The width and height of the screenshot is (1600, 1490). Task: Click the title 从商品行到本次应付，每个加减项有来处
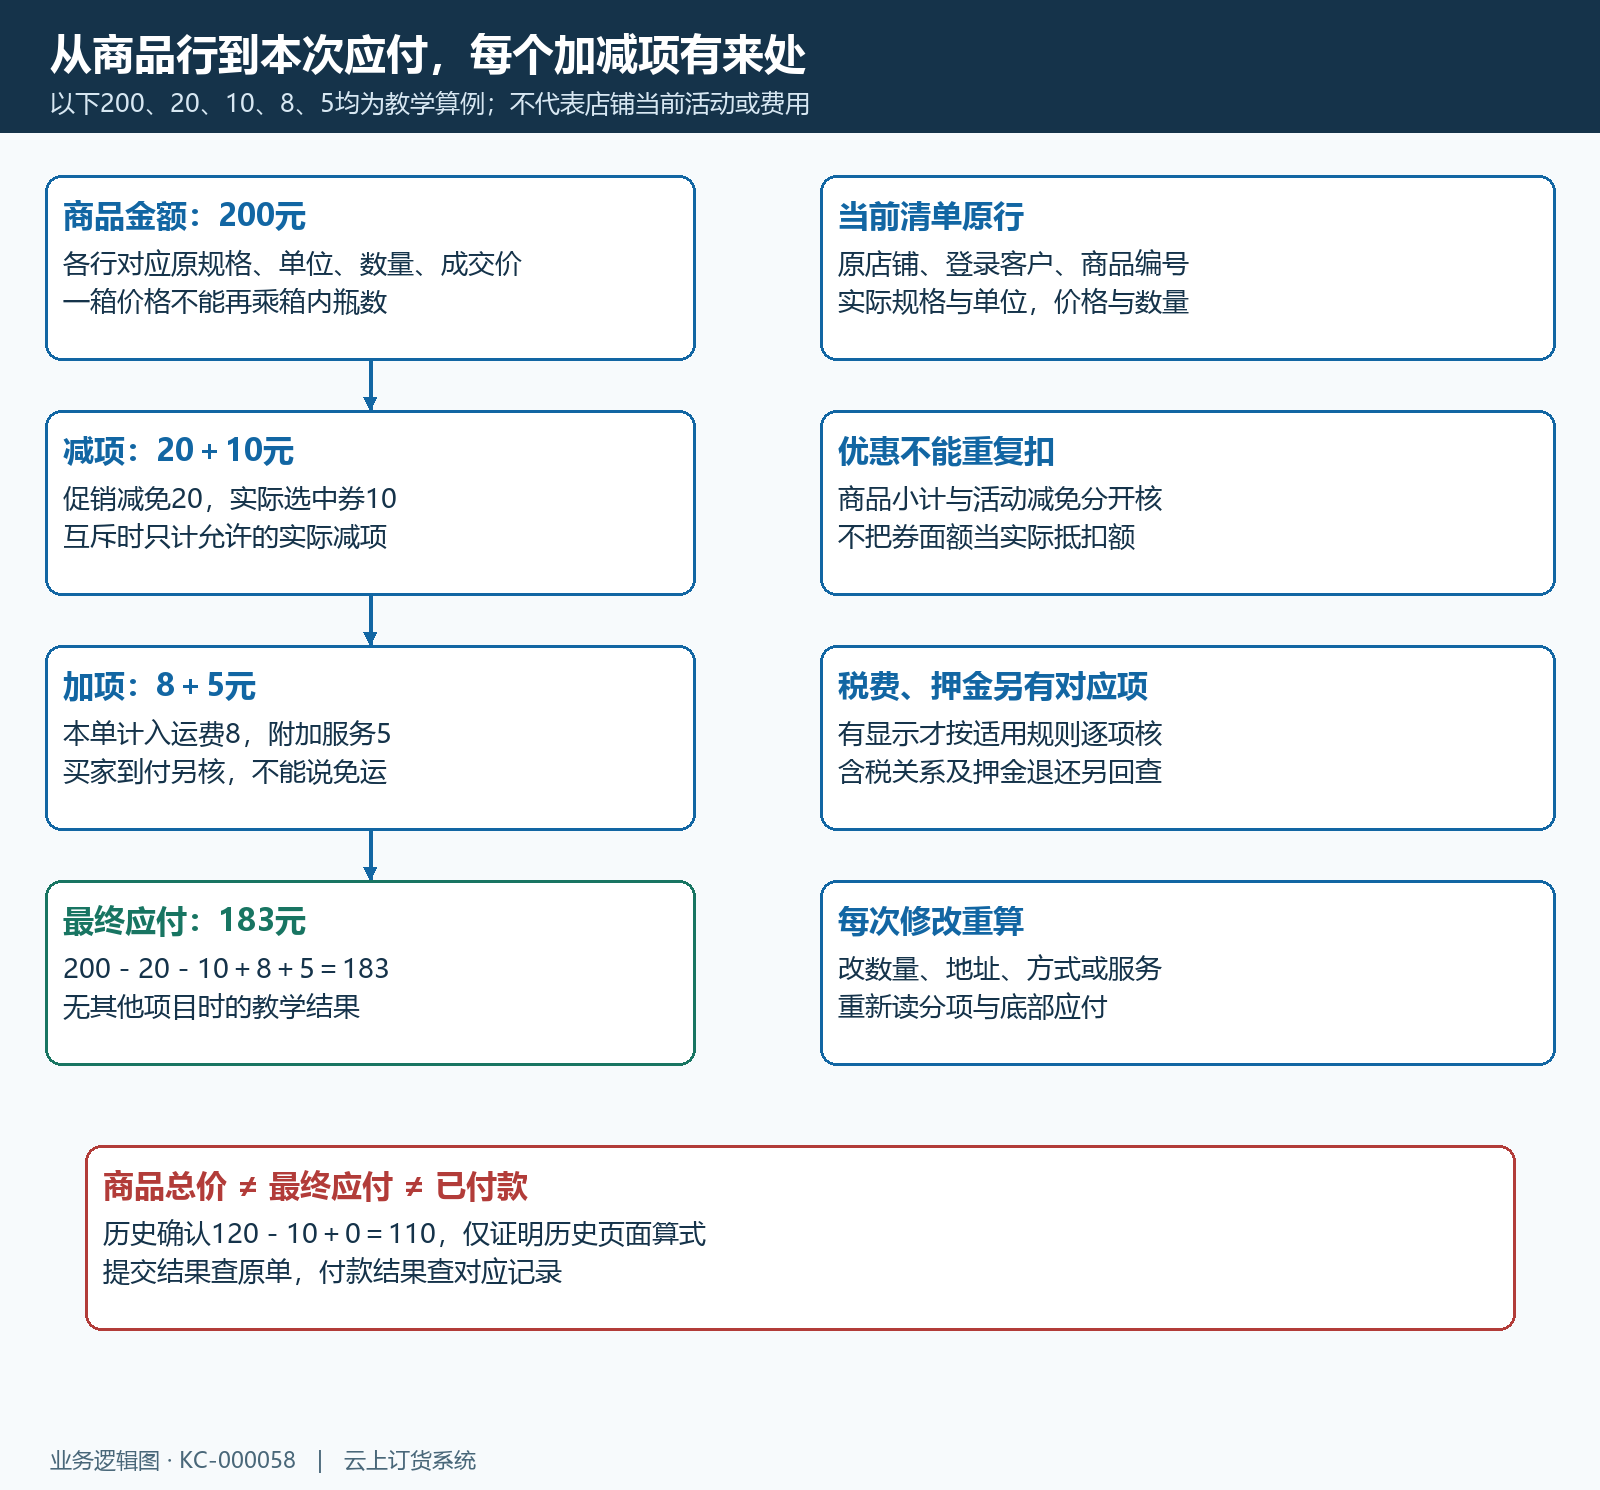pyautogui.click(x=428, y=54)
